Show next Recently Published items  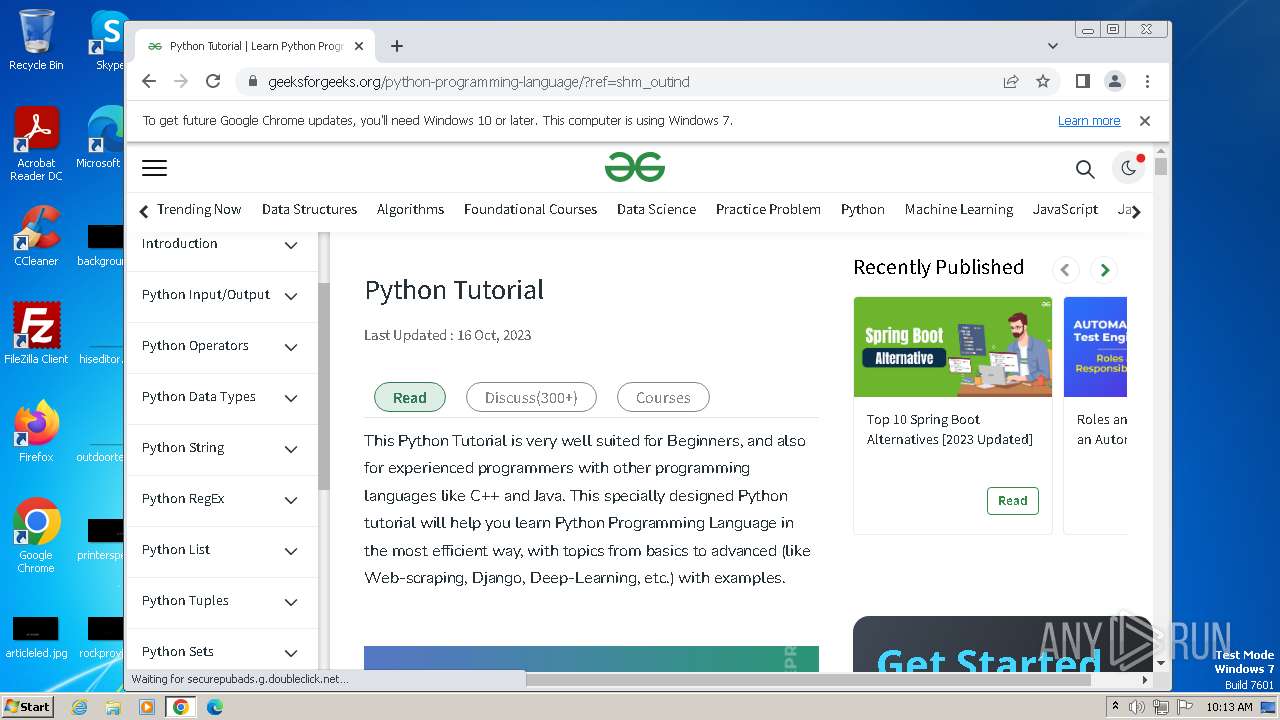1105,270
